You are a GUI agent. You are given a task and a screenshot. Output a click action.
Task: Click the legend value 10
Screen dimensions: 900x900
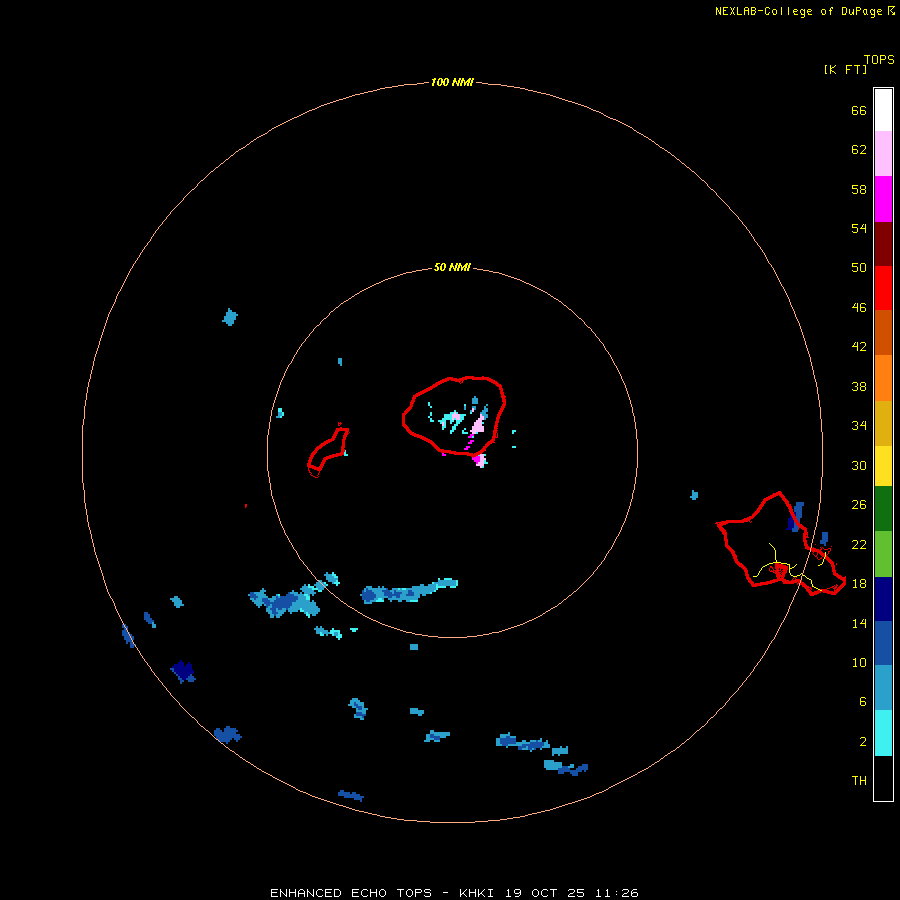(x=859, y=663)
